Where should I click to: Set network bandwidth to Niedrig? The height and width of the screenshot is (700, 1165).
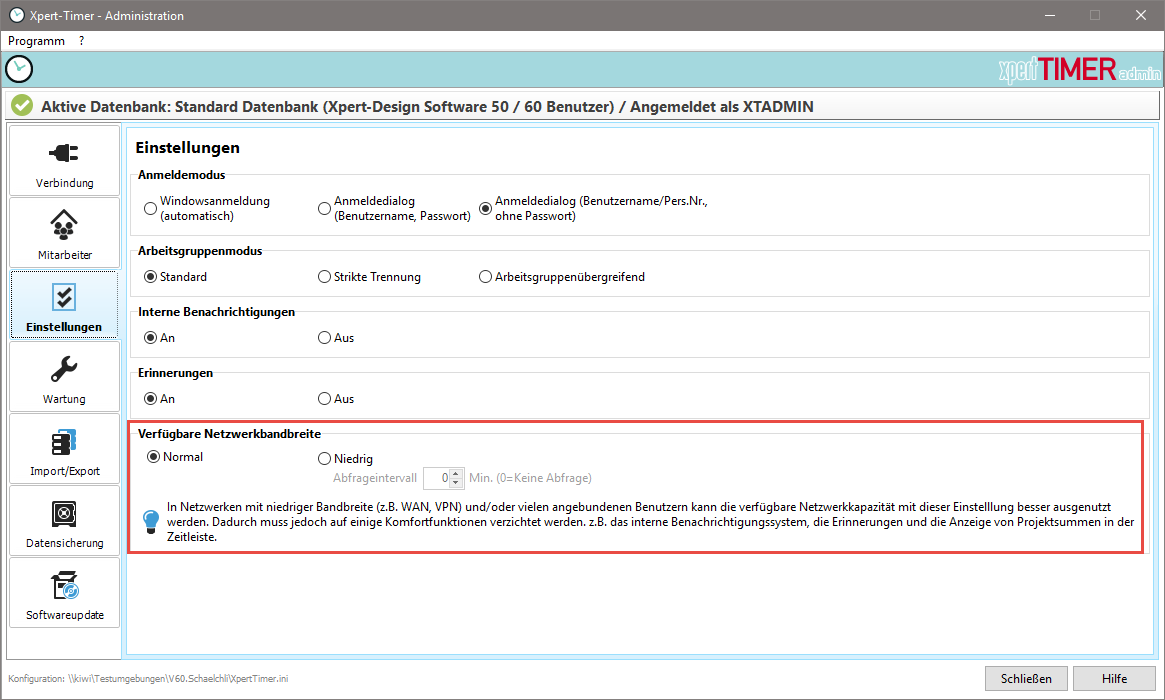pyautogui.click(x=324, y=459)
